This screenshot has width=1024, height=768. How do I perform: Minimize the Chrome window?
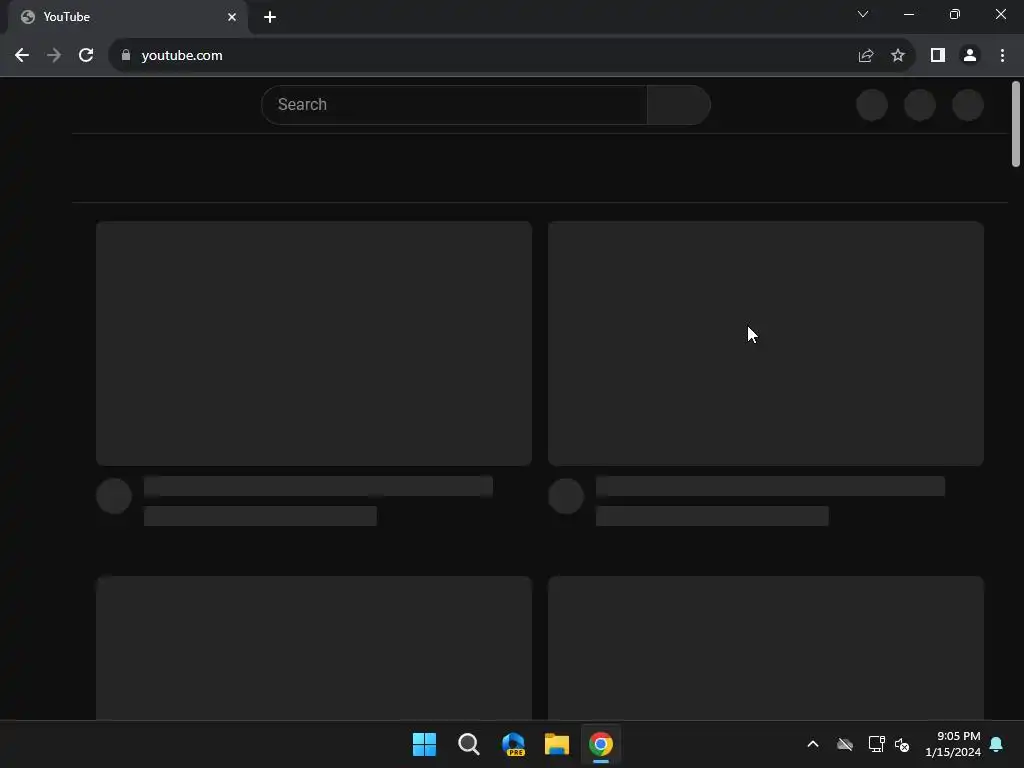(x=908, y=14)
